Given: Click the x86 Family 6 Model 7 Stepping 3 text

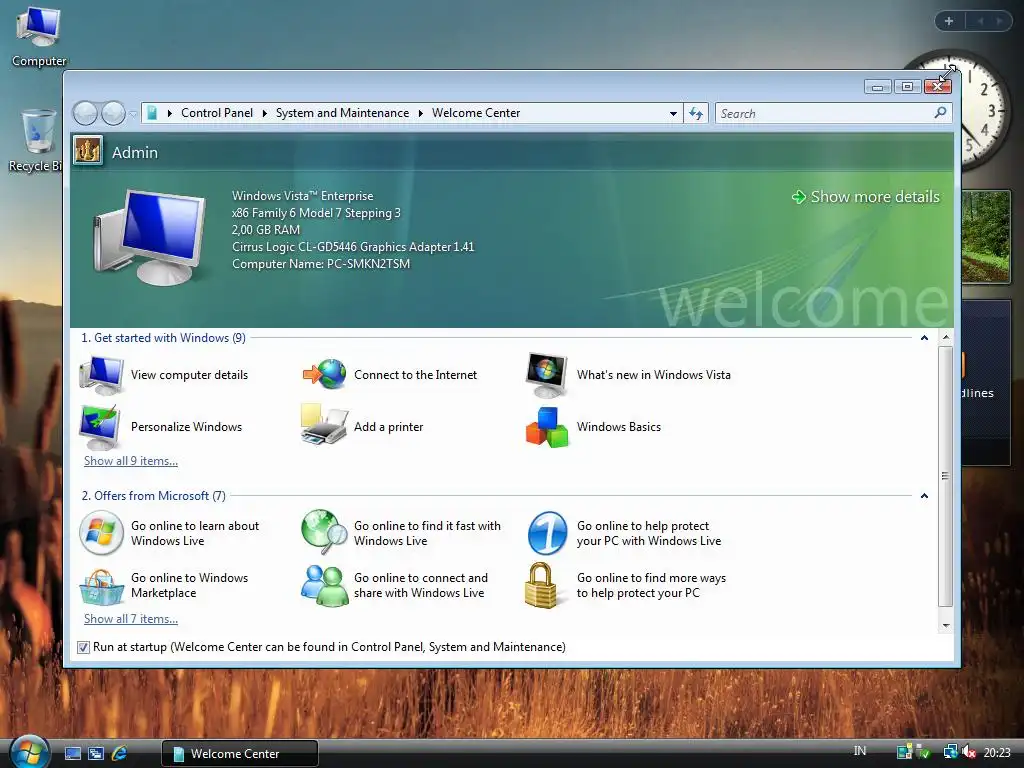Looking at the screenshot, I should [316, 213].
